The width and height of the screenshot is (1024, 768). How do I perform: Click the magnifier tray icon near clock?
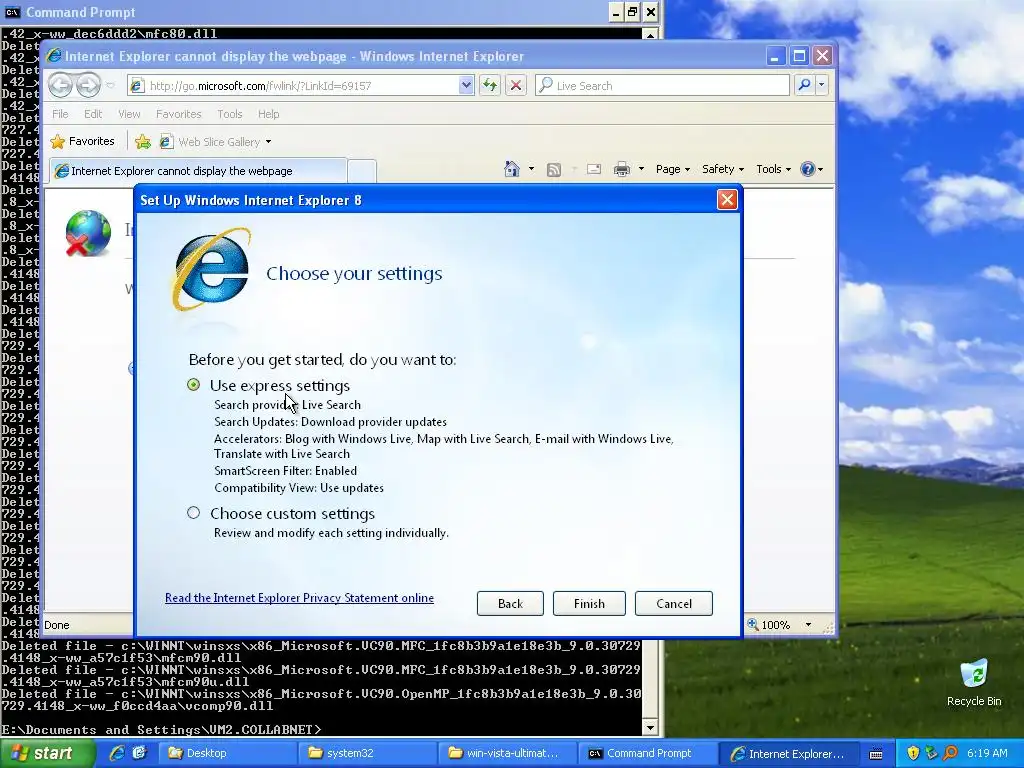[x=950, y=753]
